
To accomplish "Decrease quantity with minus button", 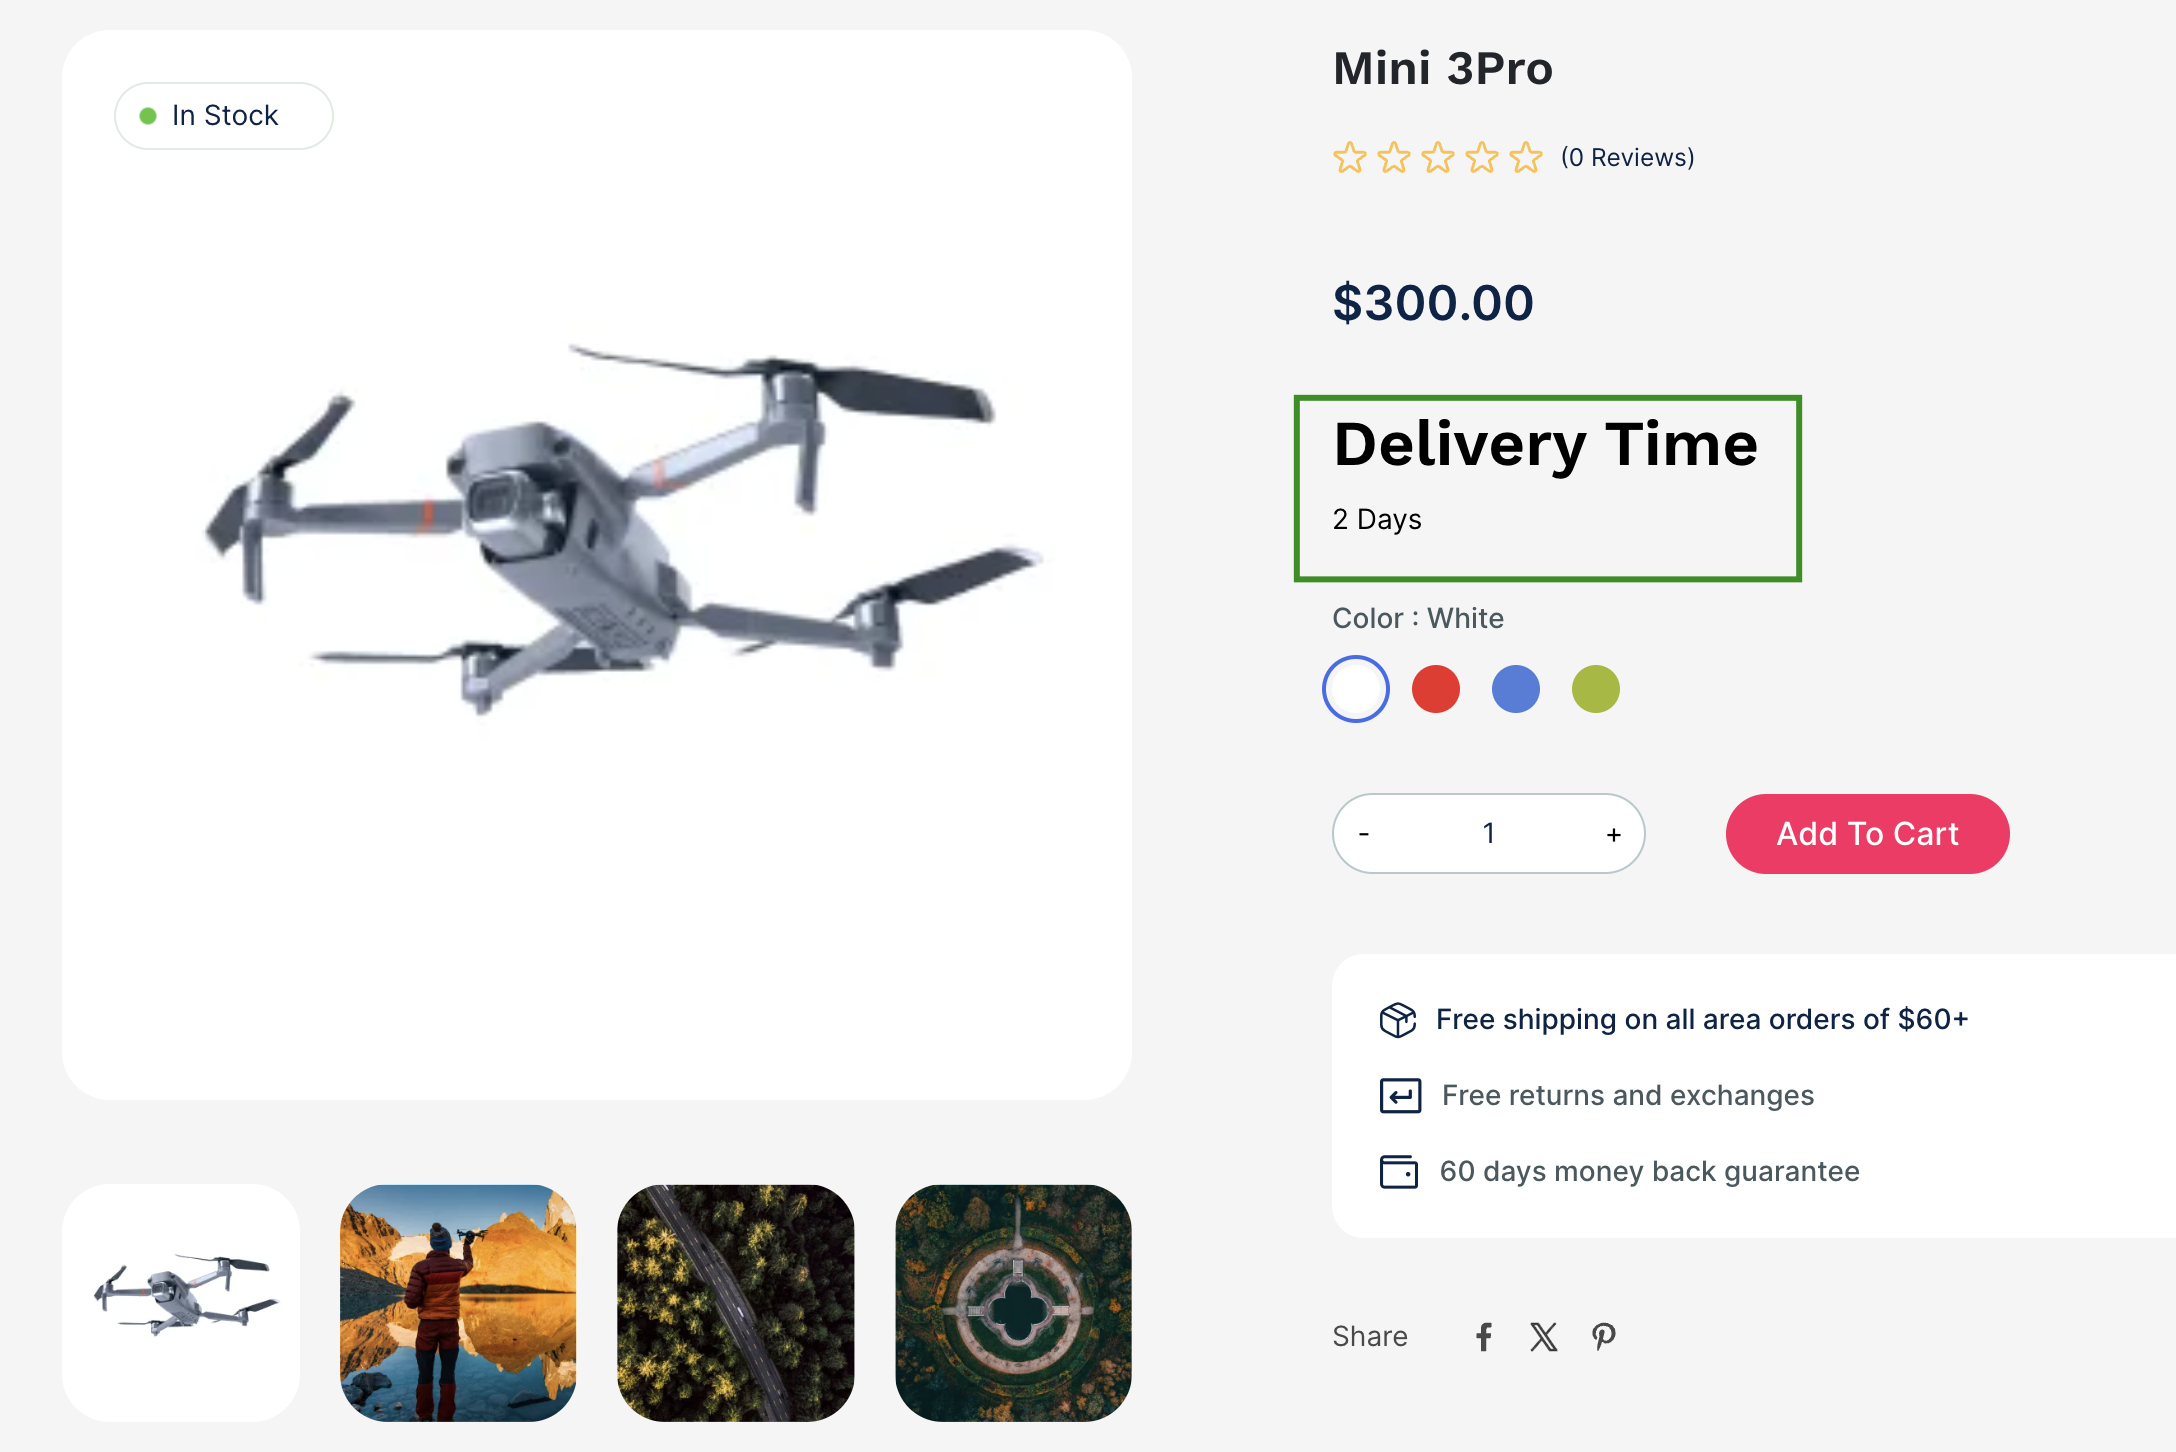I will (x=1364, y=834).
